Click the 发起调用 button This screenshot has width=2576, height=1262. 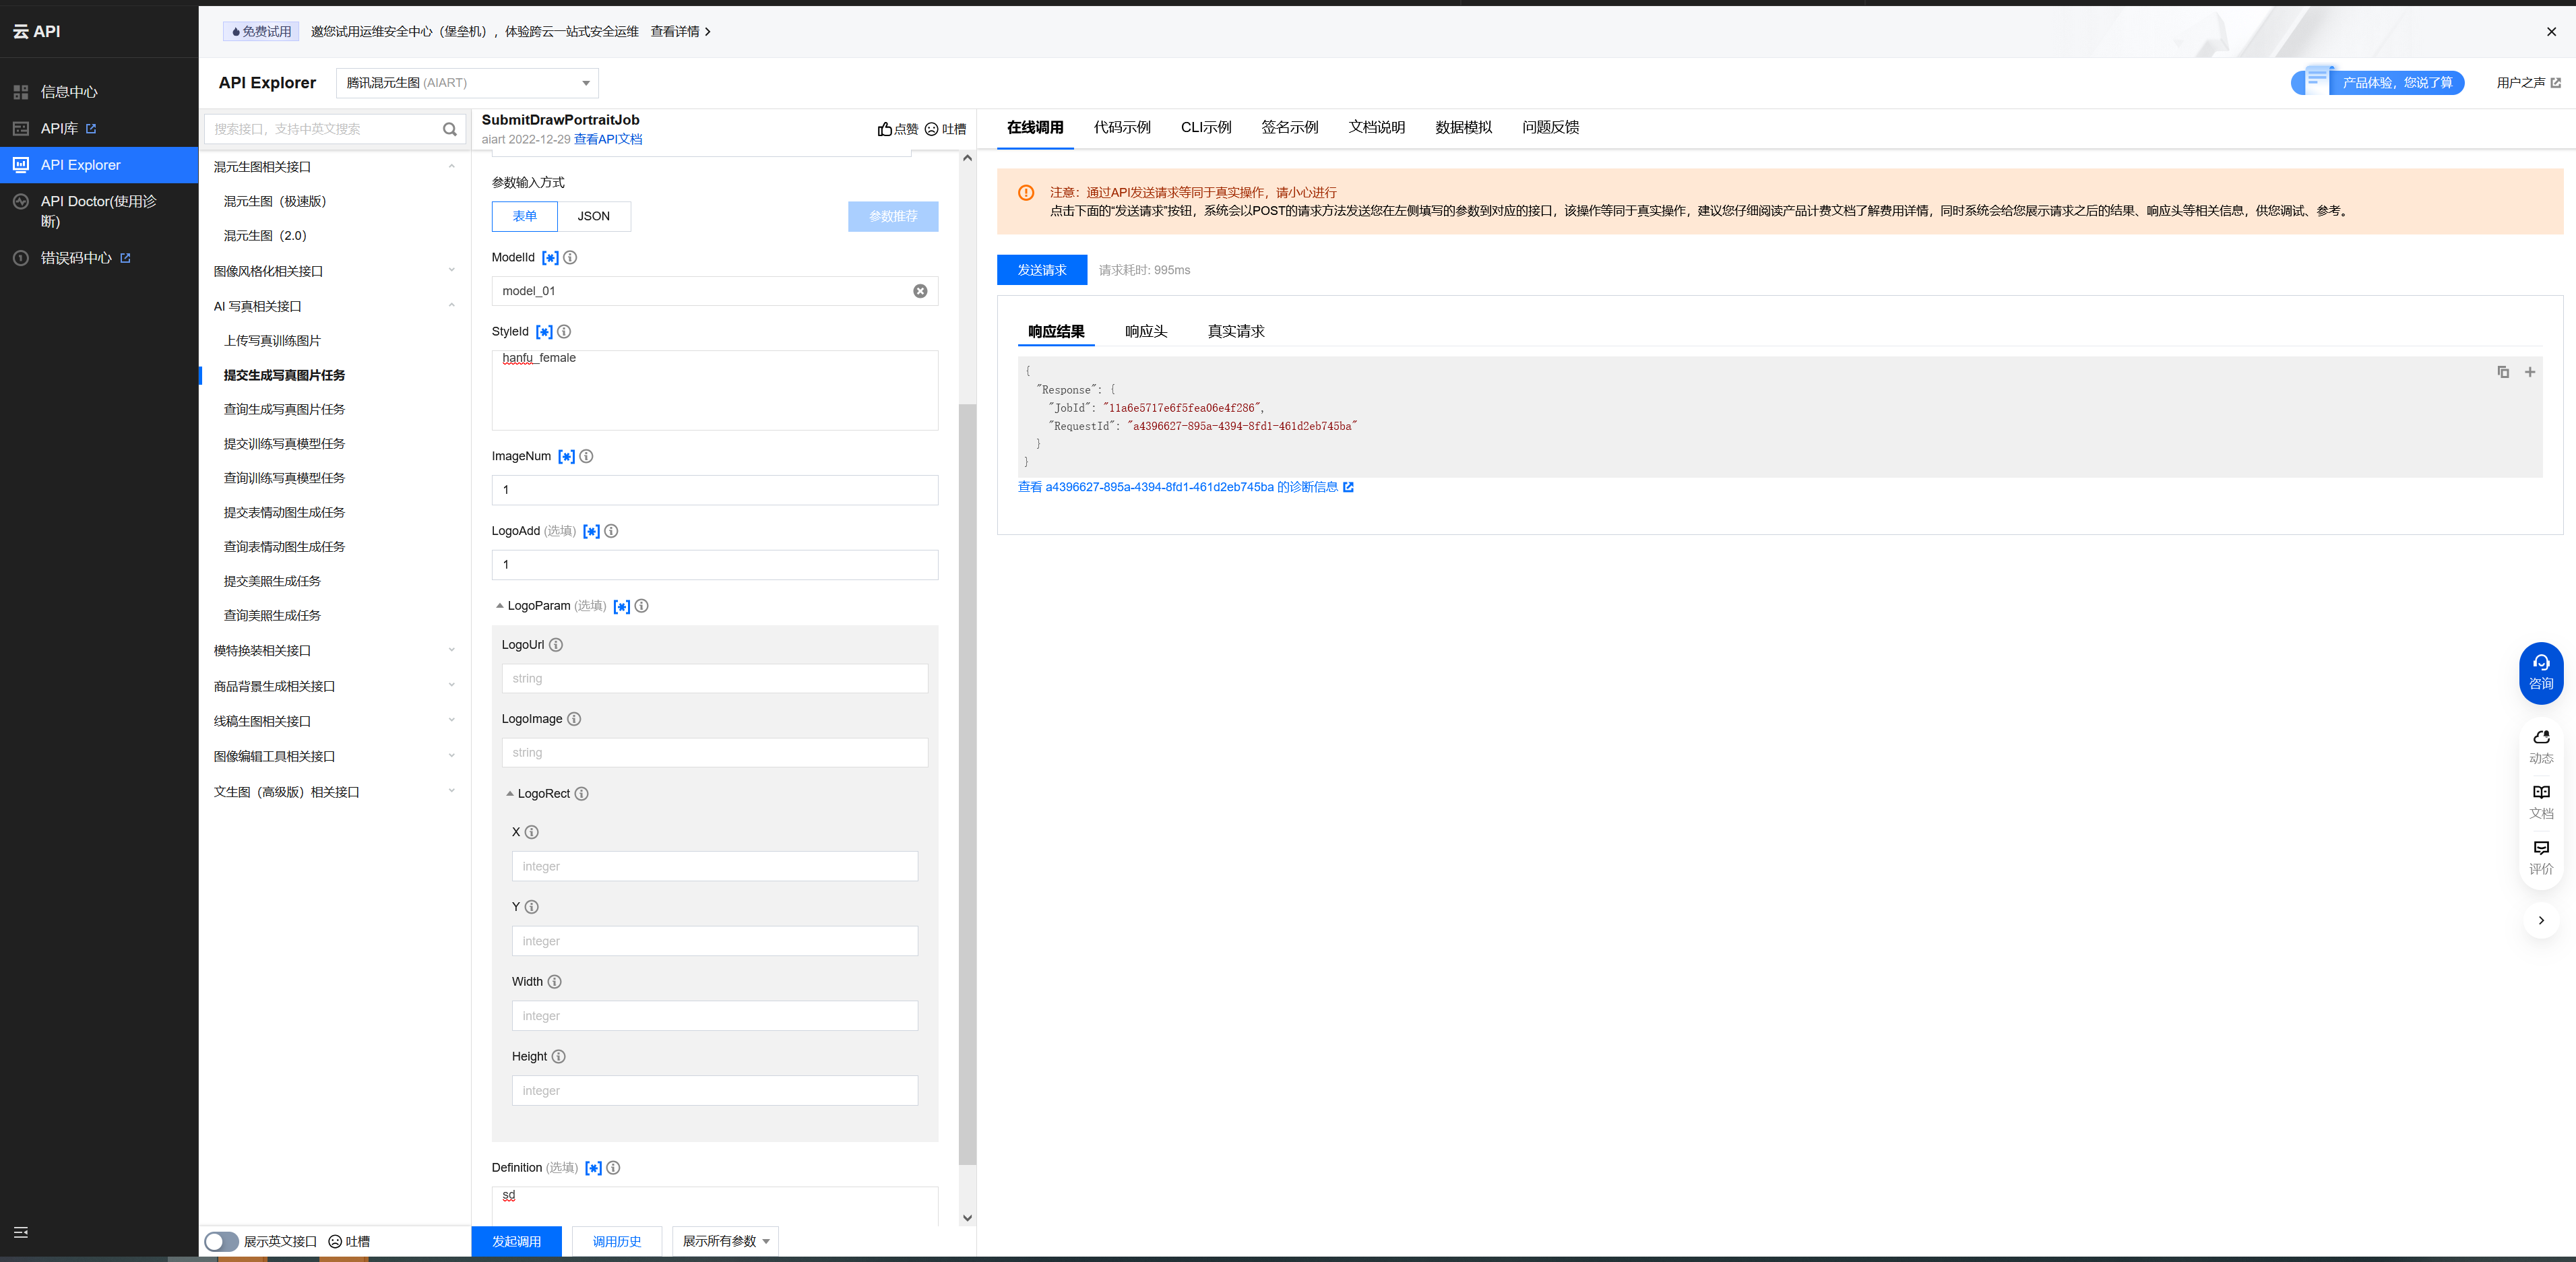(x=517, y=1241)
